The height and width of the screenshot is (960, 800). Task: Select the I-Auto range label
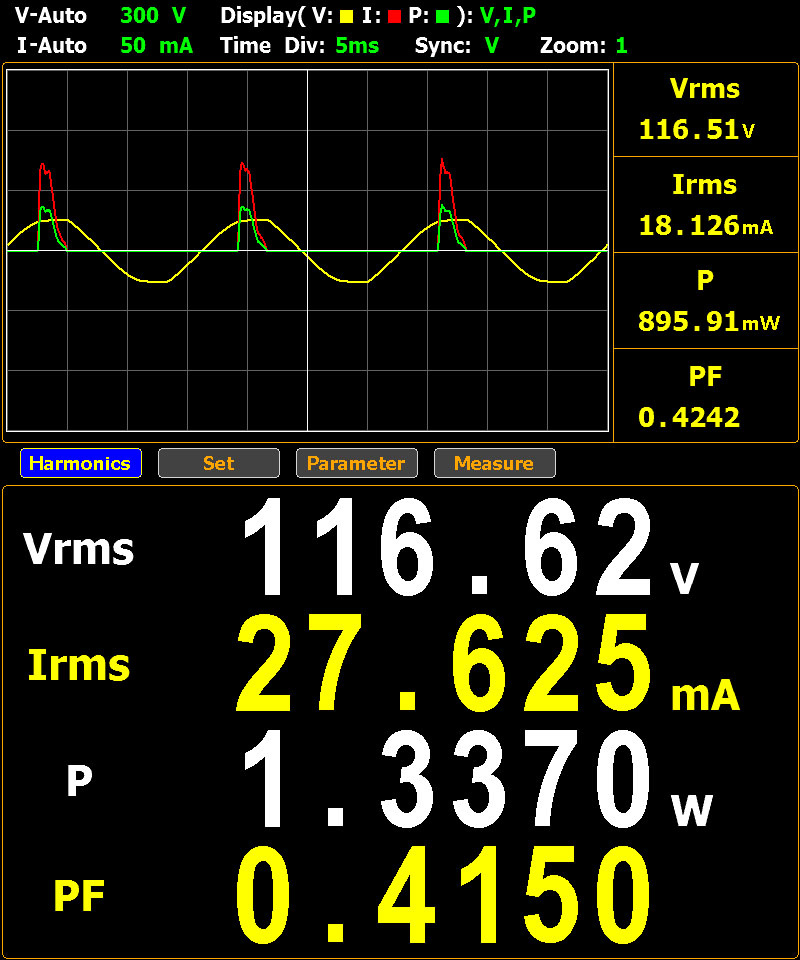(x=51, y=45)
